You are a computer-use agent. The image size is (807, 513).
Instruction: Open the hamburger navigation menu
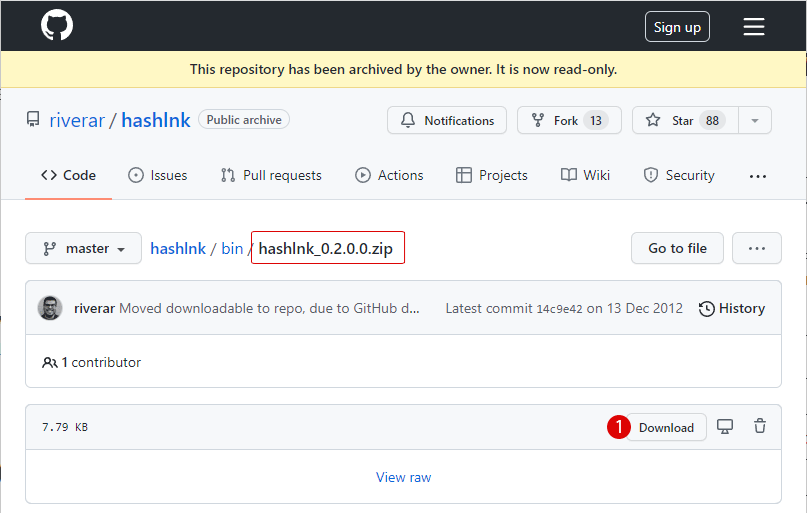[753, 26]
